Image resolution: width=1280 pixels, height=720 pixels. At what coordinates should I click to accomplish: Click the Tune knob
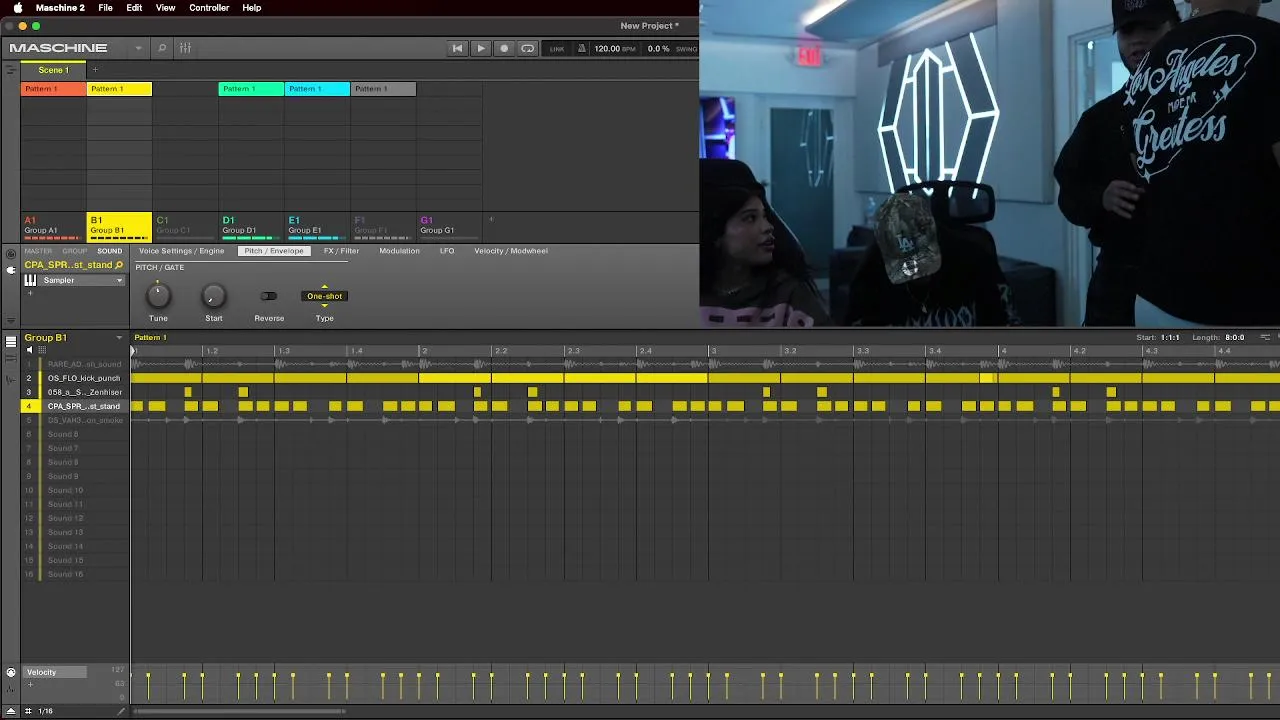pos(158,295)
